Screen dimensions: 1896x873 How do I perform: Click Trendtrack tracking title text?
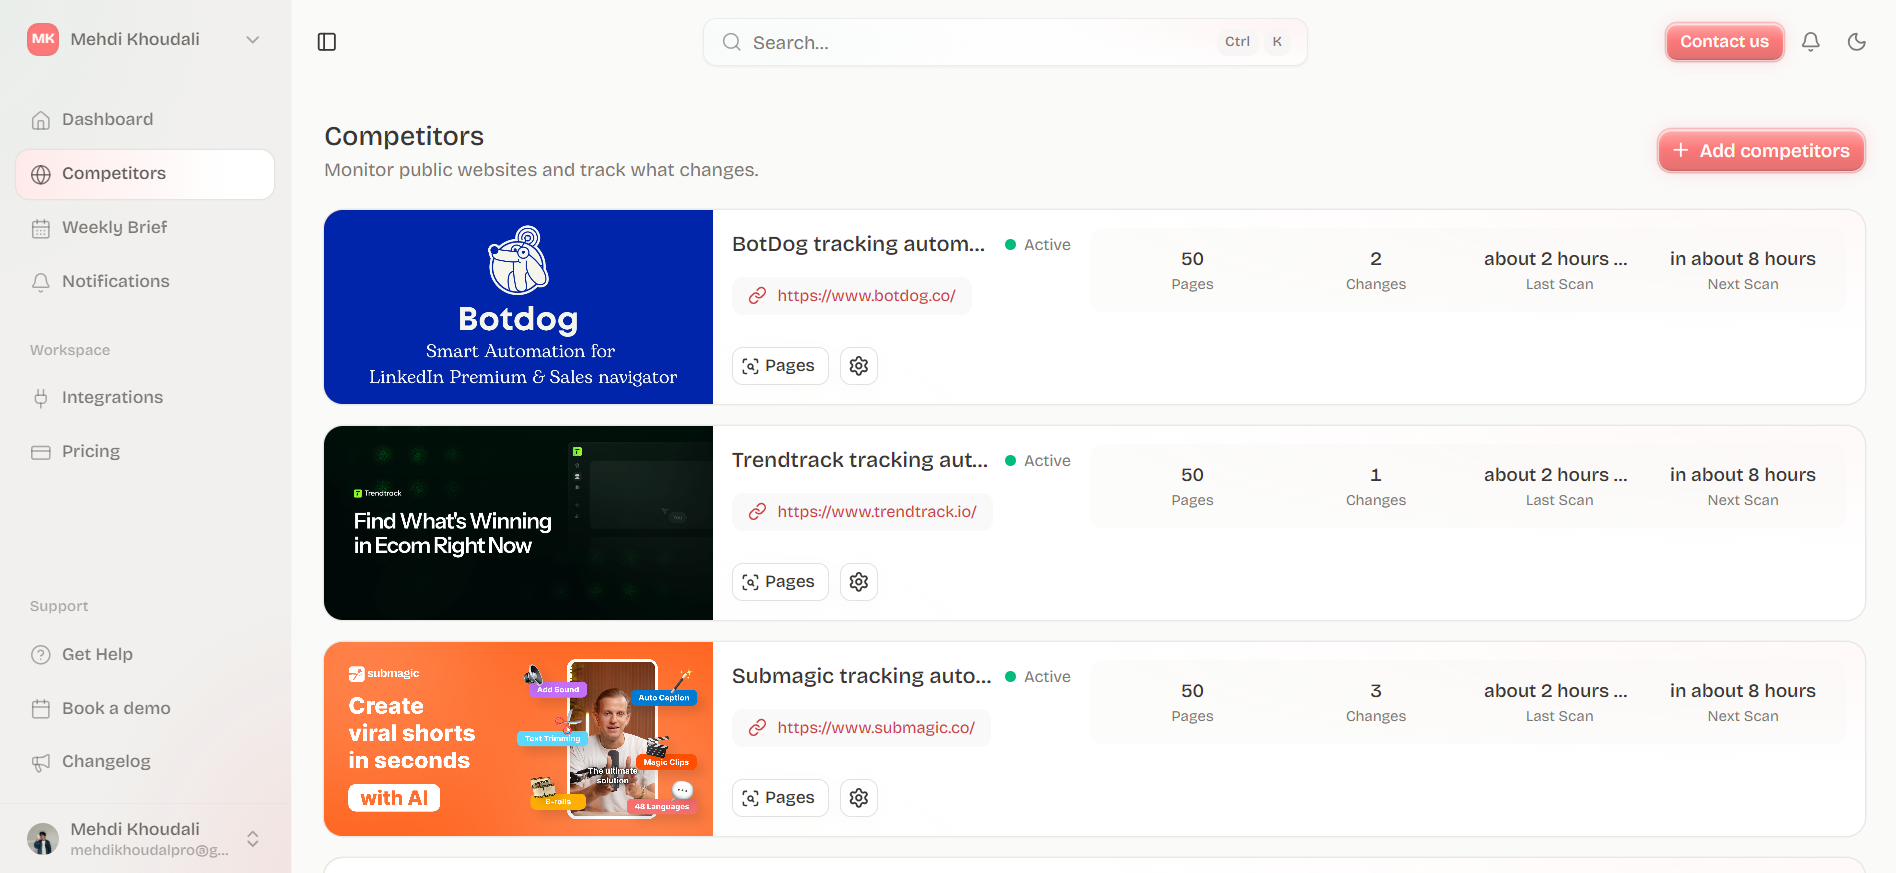pyautogui.click(x=860, y=460)
